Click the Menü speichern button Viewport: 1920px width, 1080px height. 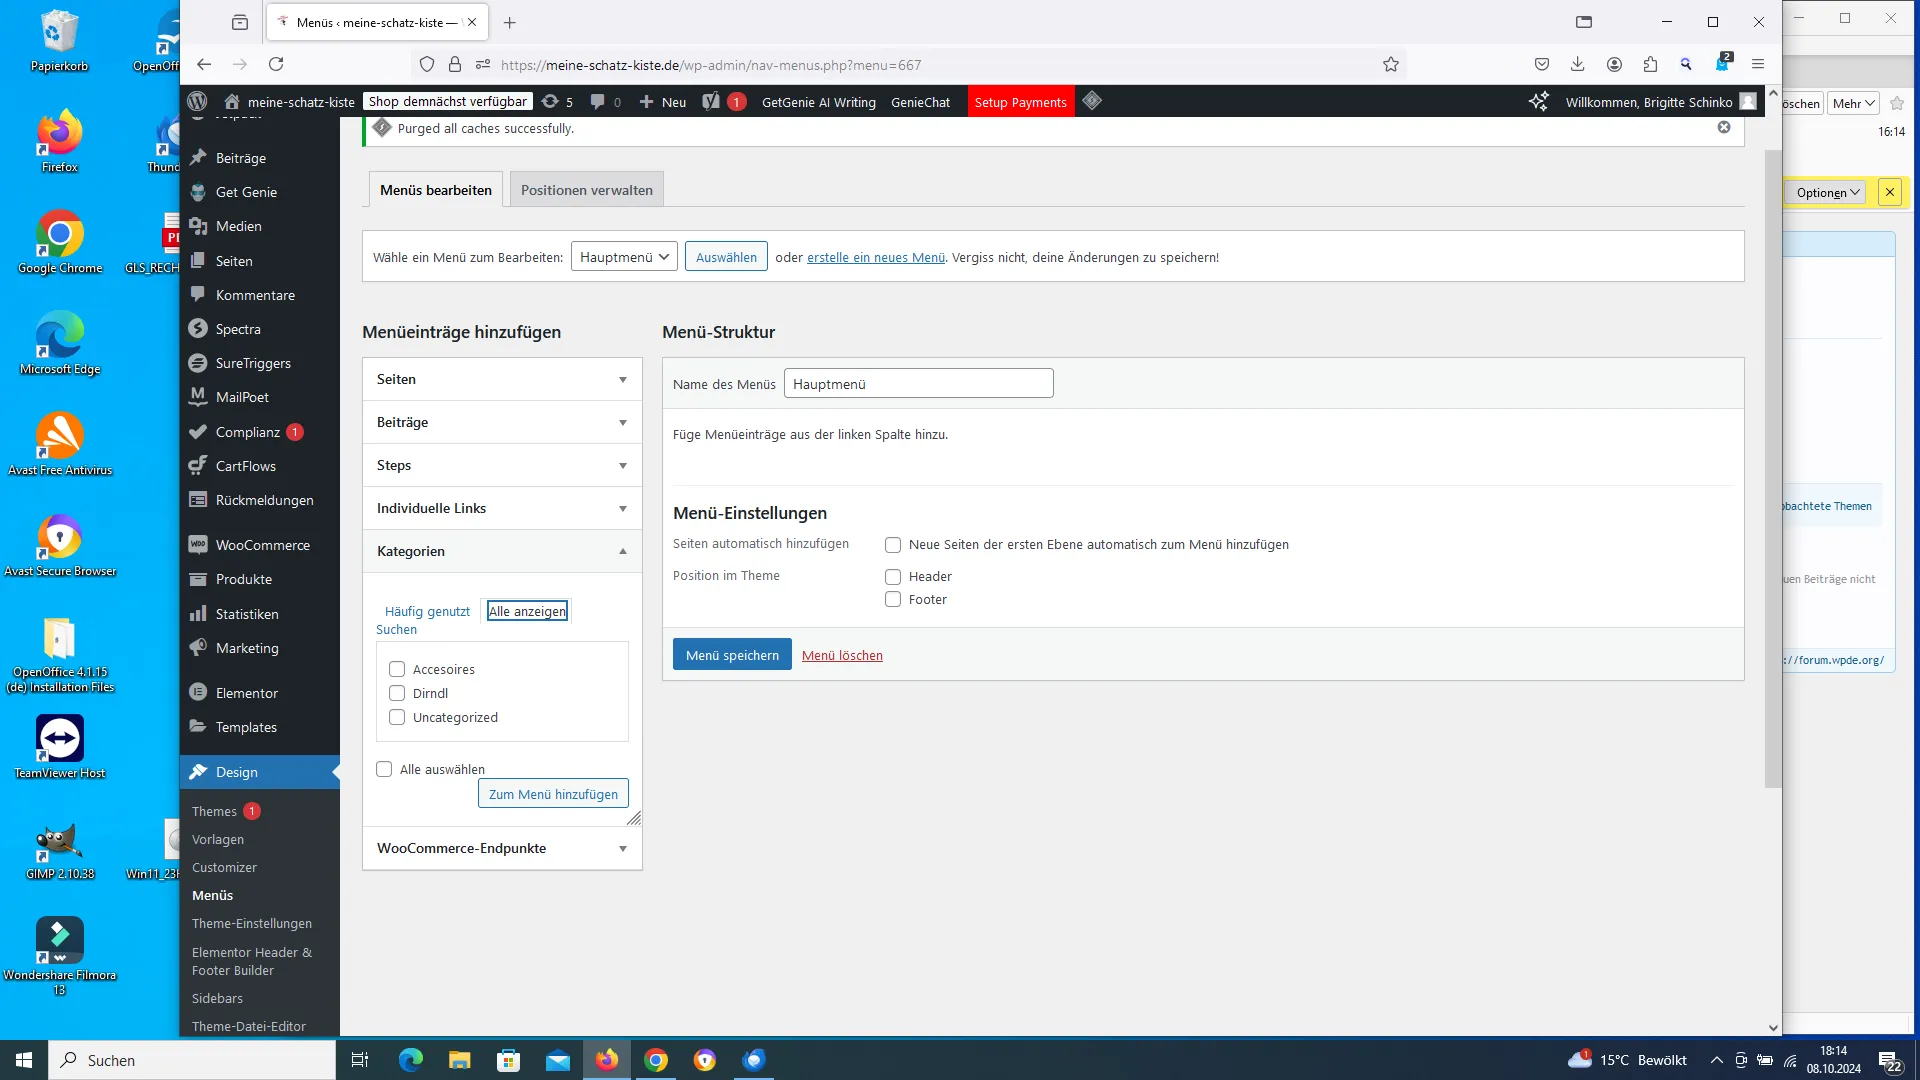pyautogui.click(x=732, y=655)
